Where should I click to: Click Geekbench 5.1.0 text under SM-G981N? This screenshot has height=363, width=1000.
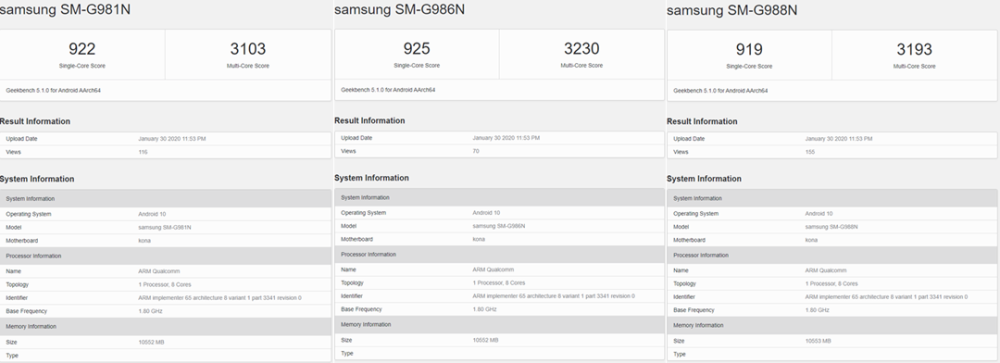54,91
